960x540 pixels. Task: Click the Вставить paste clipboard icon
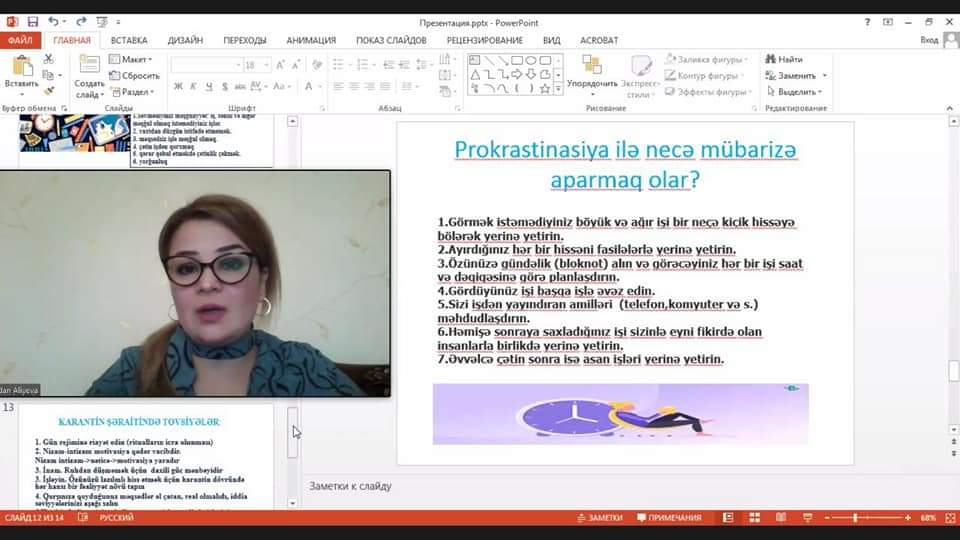click(x=22, y=66)
